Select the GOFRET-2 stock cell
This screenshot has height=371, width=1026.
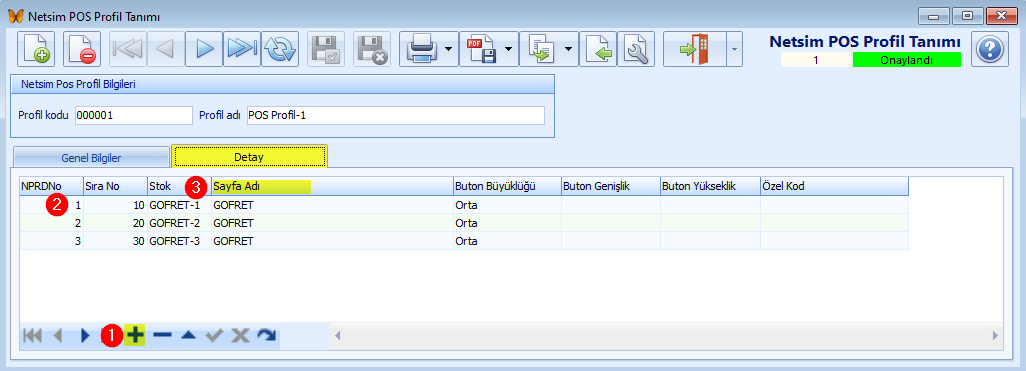(x=179, y=222)
